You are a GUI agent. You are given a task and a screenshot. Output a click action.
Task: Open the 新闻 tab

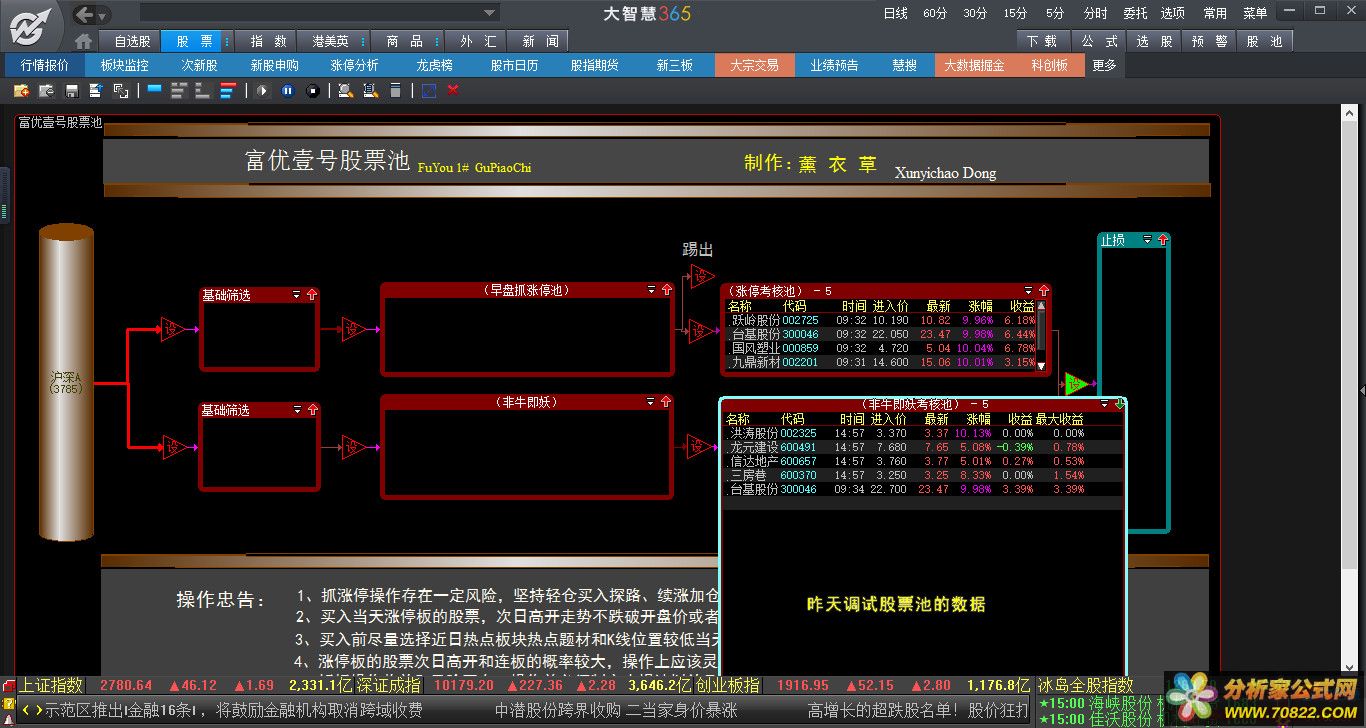(540, 41)
